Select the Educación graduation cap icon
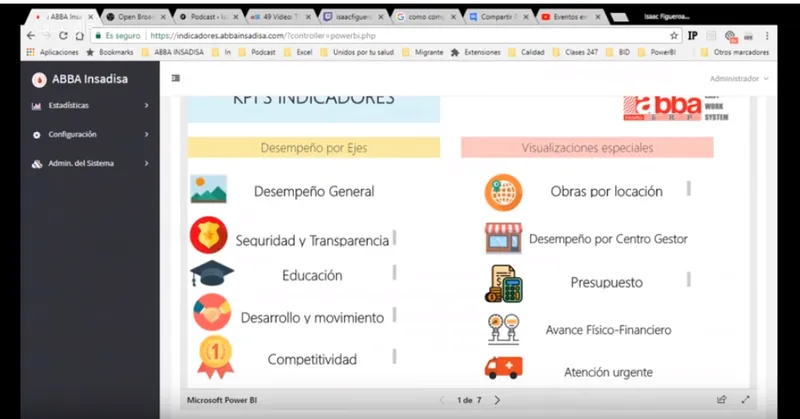800x419 pixels. [211, 274]
